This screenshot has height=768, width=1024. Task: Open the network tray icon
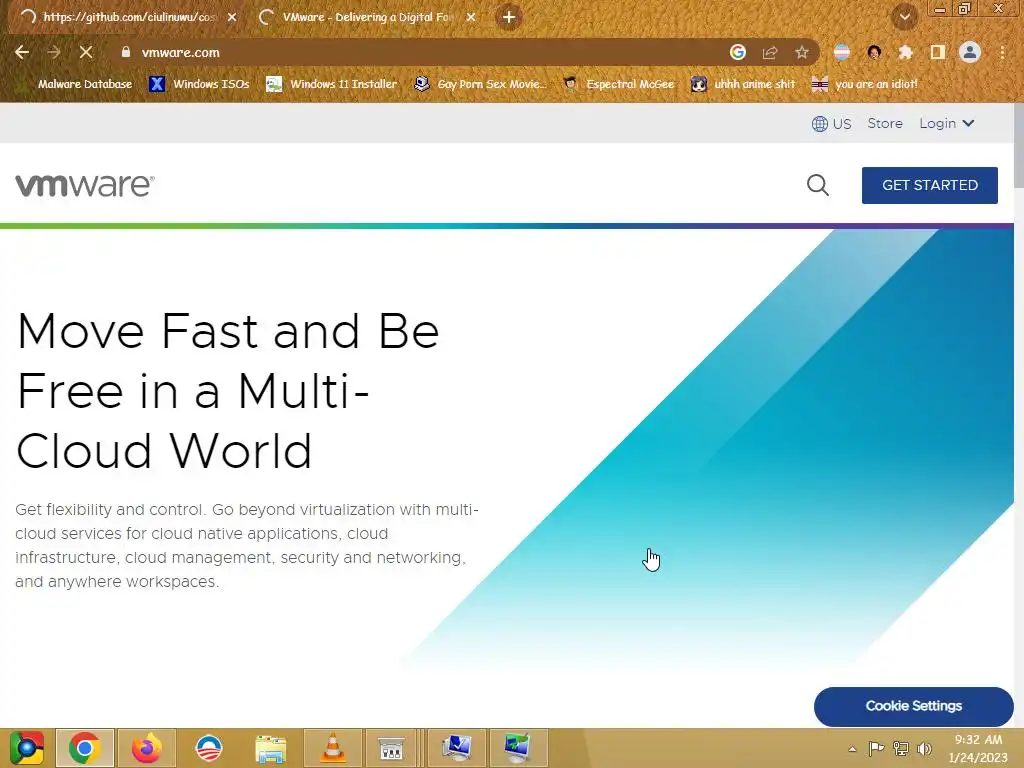901,748
